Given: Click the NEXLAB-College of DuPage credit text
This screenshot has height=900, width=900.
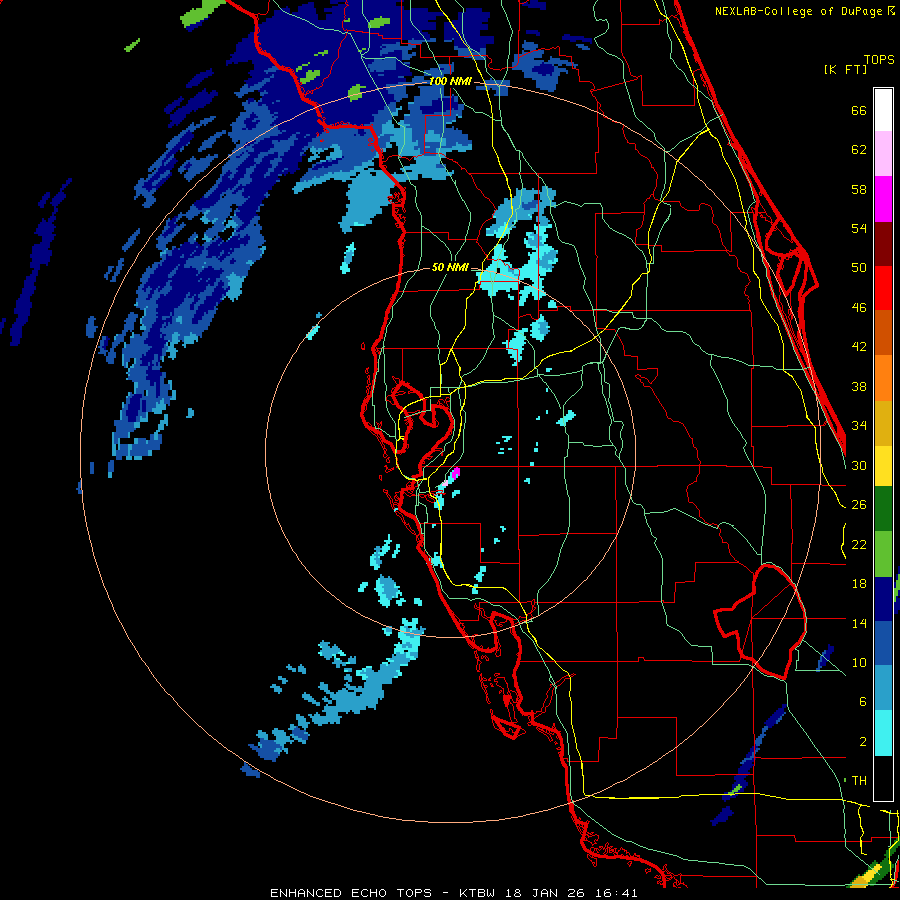Looking at the screenshot, I should 799,11.
